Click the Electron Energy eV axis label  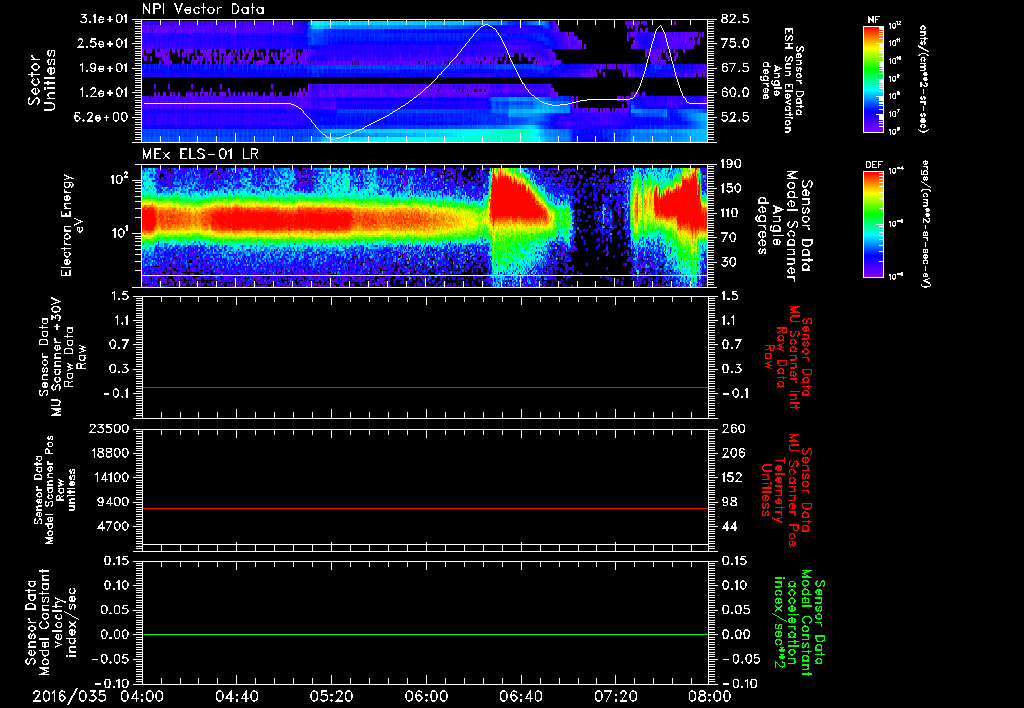71,225
